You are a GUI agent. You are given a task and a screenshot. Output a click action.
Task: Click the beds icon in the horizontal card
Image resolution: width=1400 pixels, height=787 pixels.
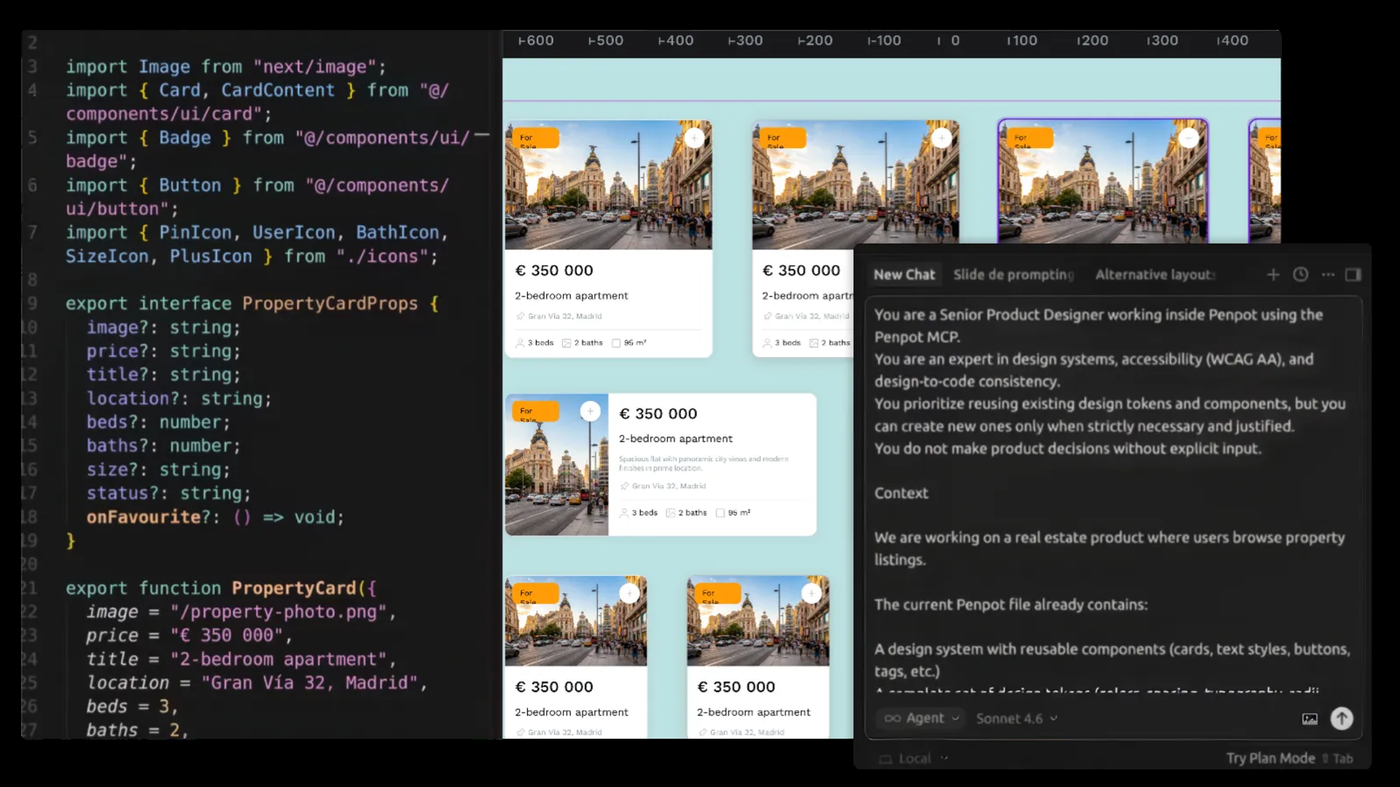coord(624,513)
